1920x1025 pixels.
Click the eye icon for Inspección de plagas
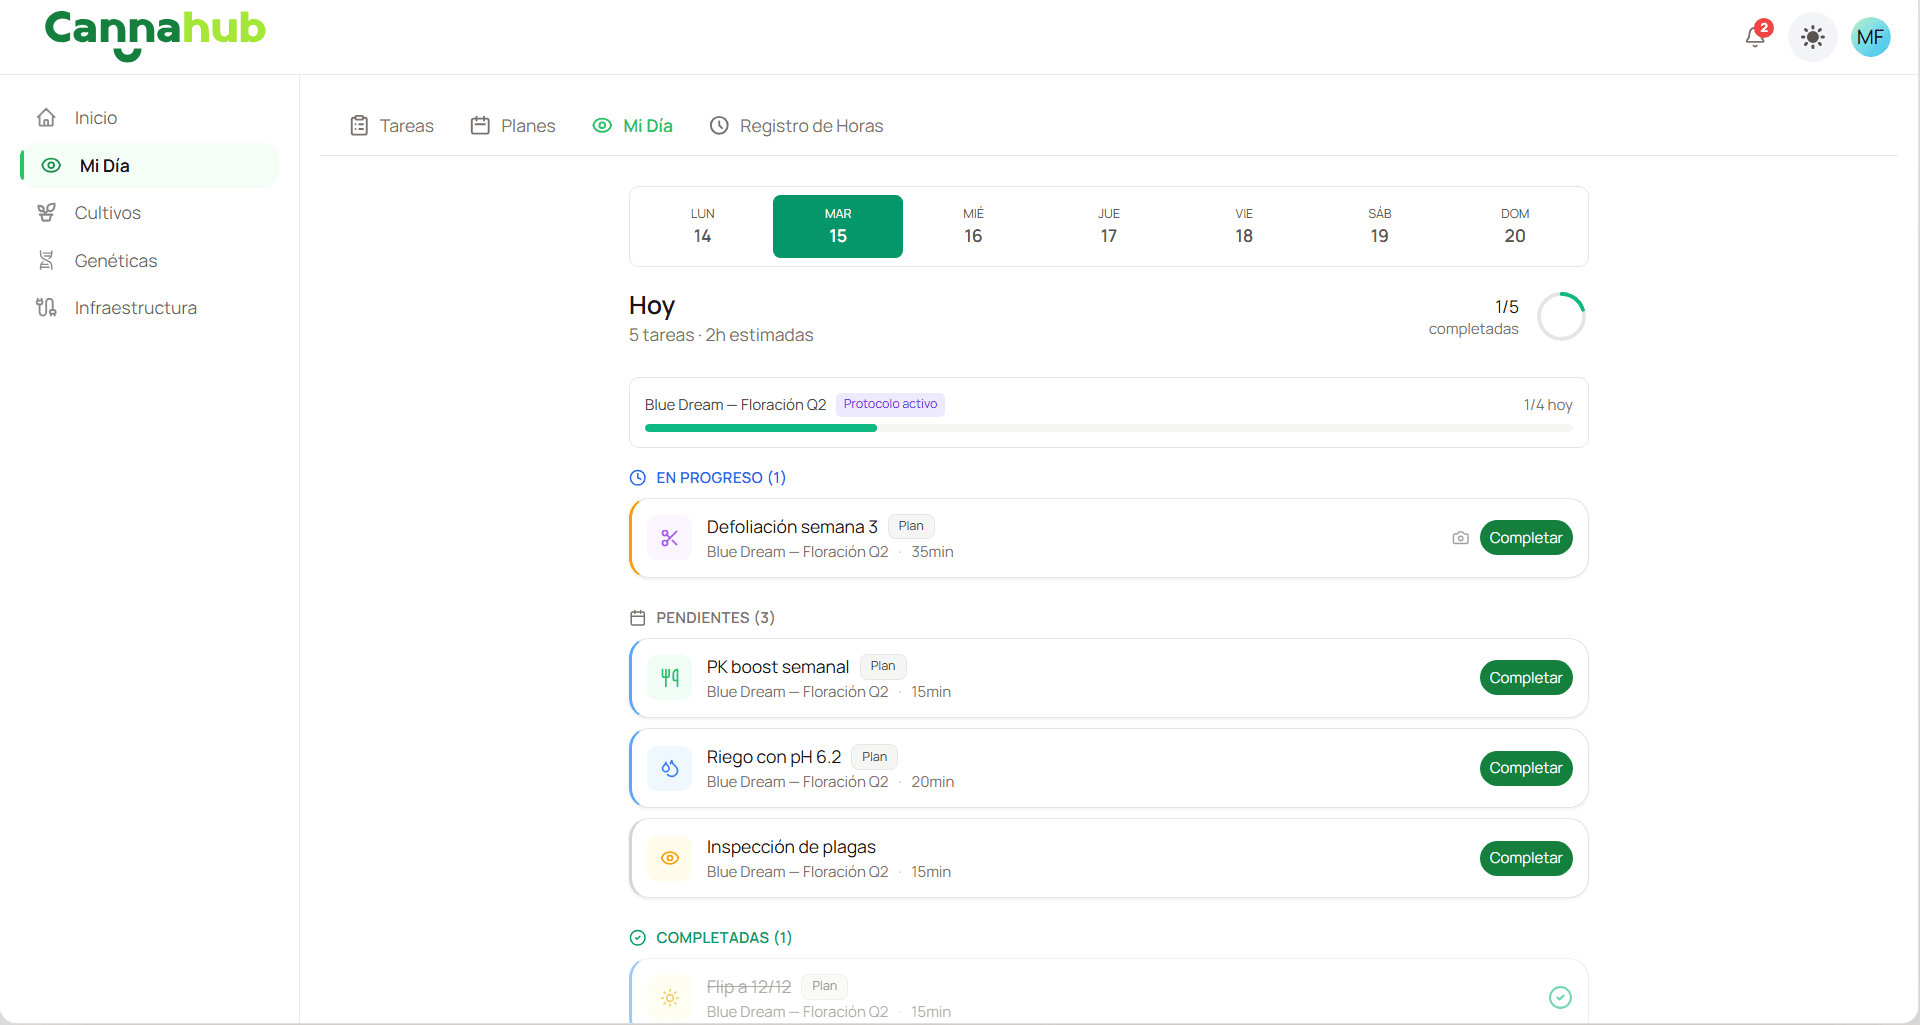(670, 858)
